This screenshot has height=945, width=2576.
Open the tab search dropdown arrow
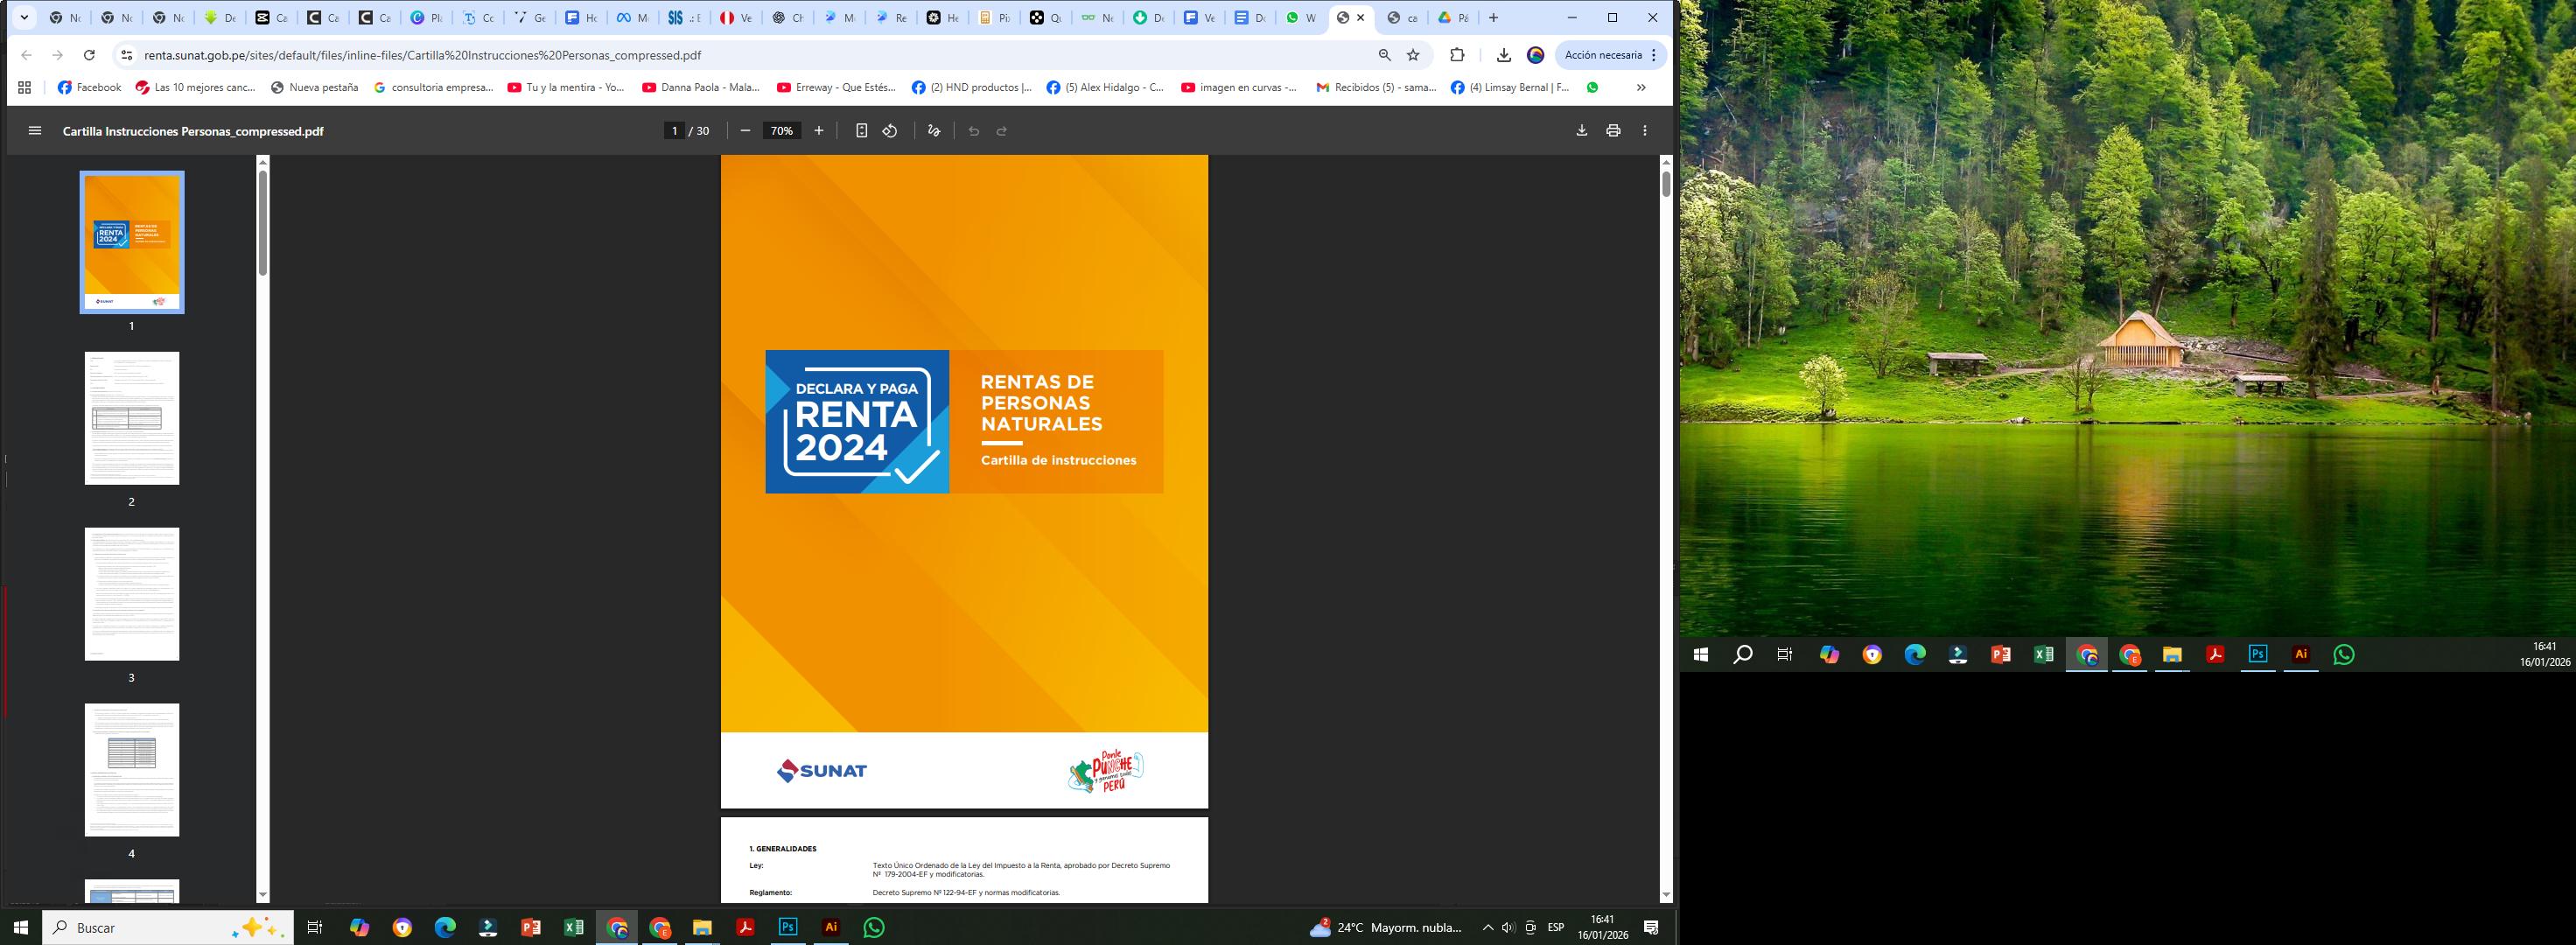click(x=24, y=18)
